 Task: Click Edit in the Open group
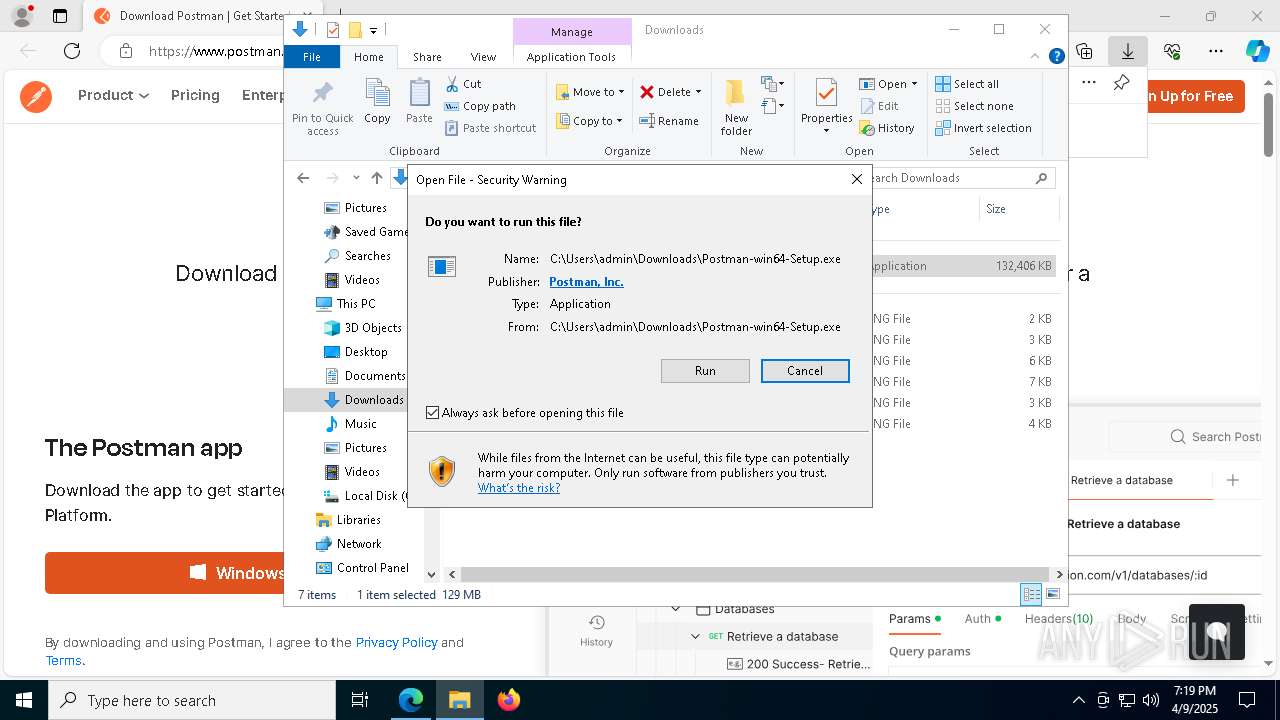878,106
